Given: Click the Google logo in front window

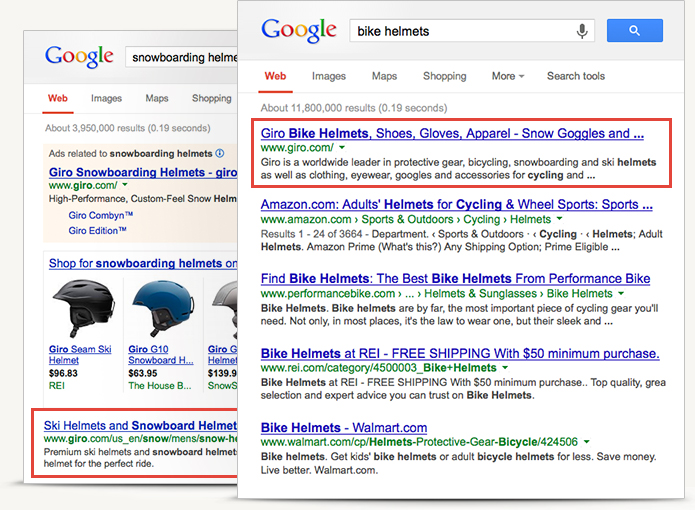Looking at the screenshot, I should click(x=299, y=31).
